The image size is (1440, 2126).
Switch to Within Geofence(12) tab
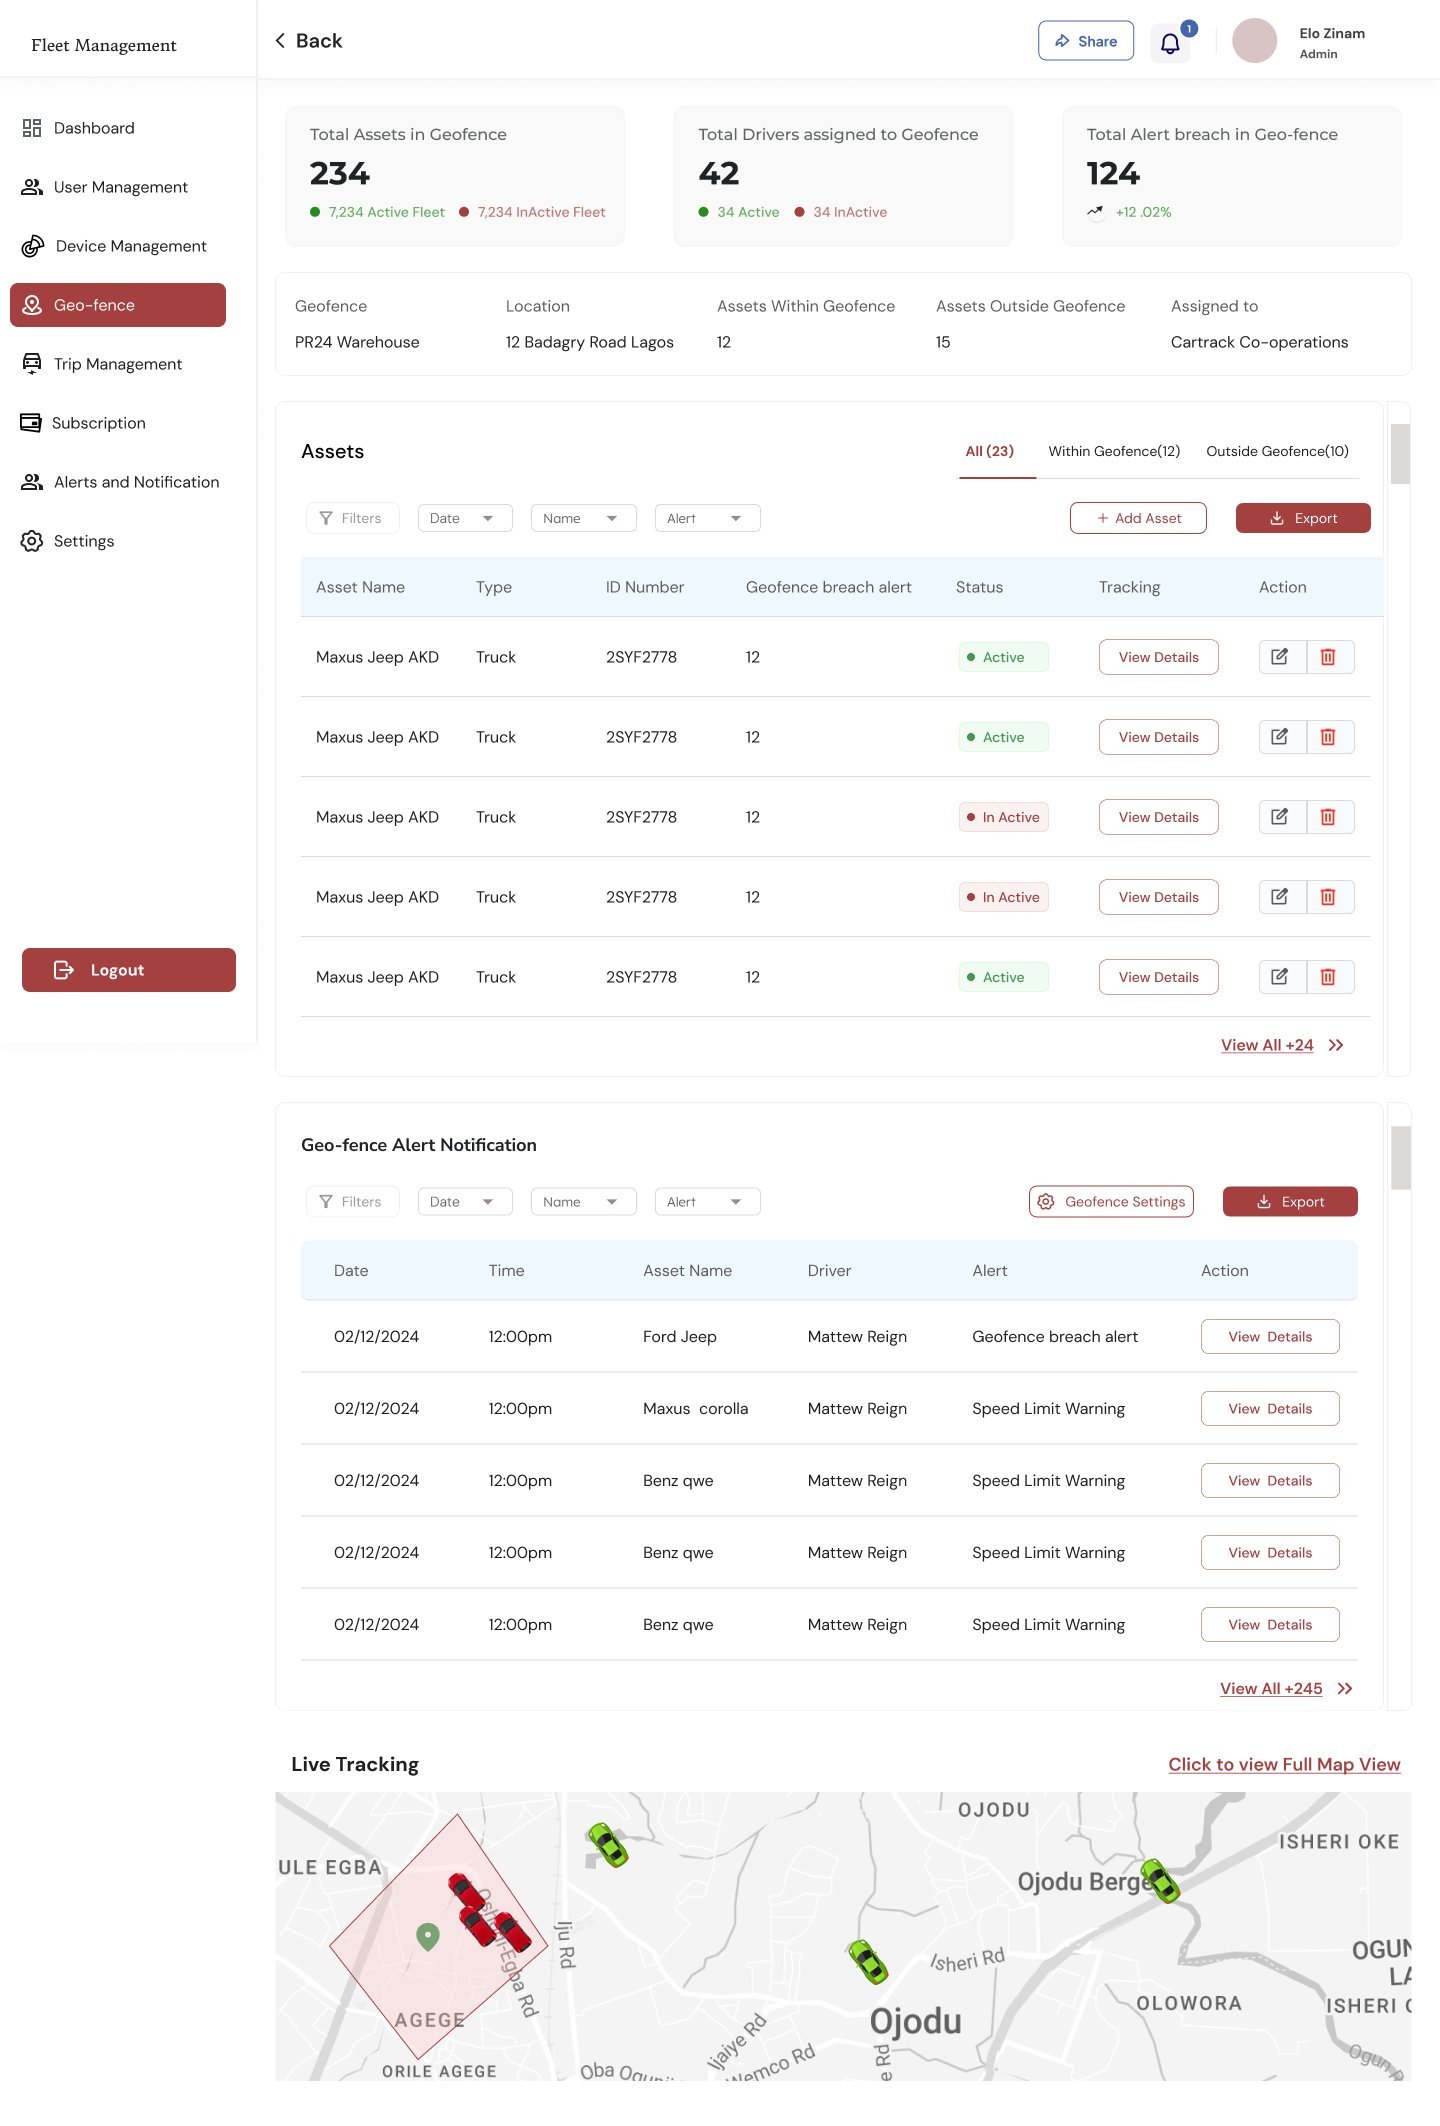pos(1114,451)
